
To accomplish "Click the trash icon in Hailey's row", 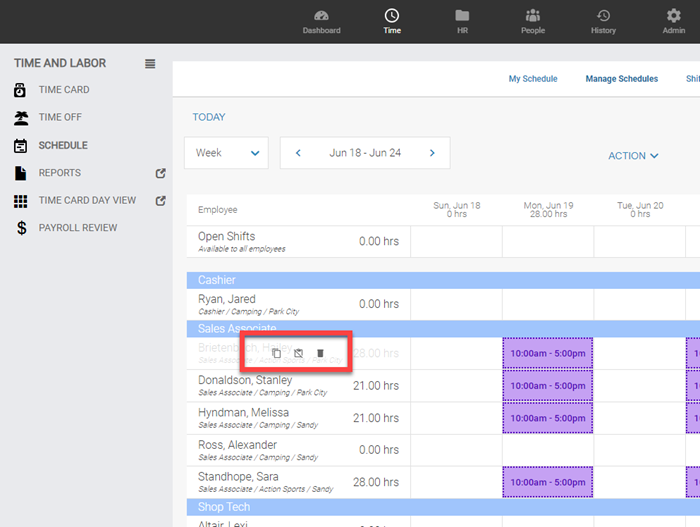I will point(320,353).
